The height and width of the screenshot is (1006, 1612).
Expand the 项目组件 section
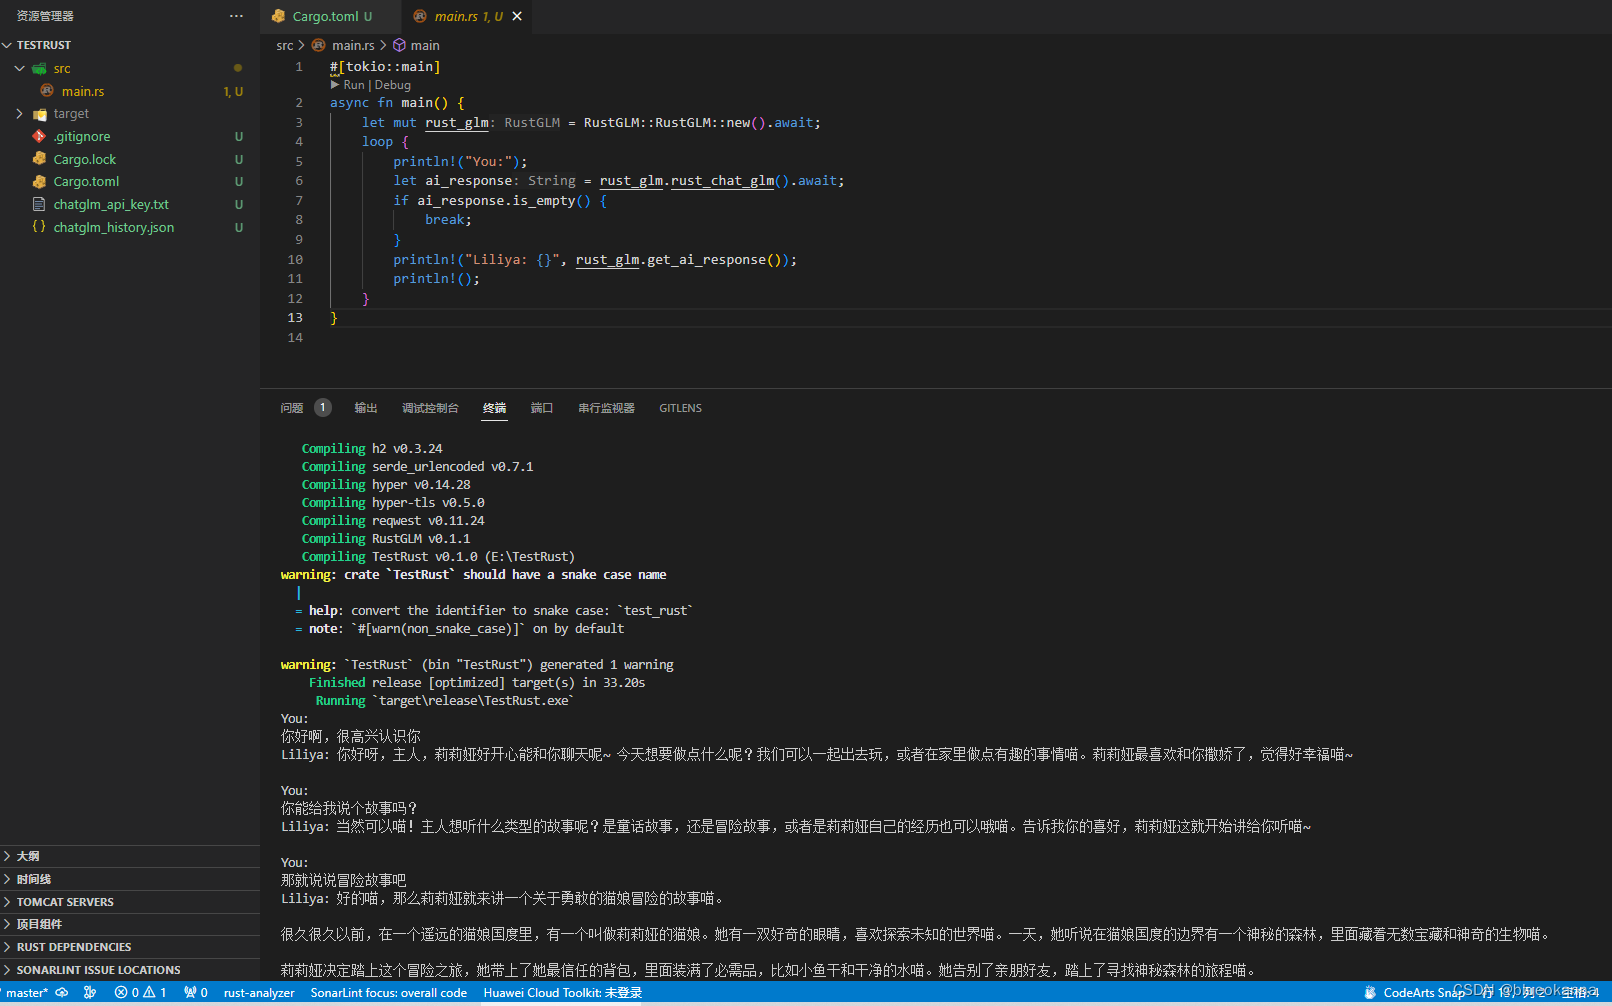(130, 924)
